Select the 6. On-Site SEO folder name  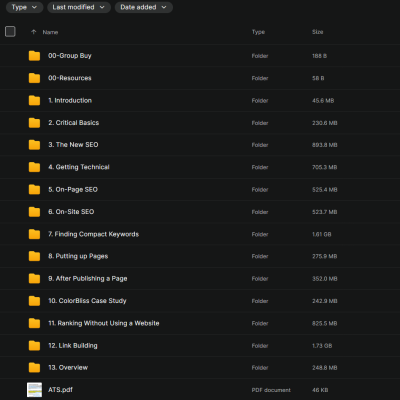pos(71,212)
